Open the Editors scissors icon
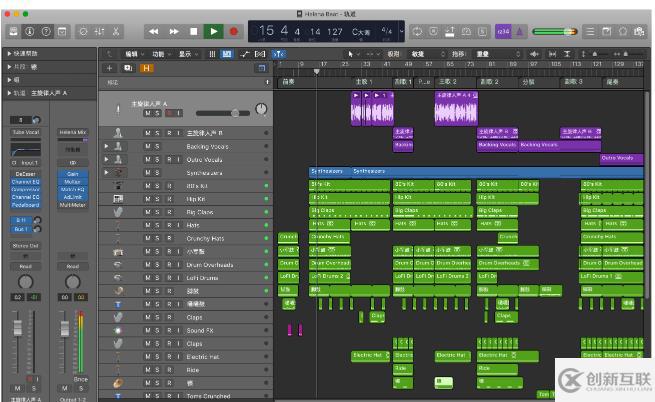Image resolution: width=655 pixels, height=402 pixels. pyautogui.click(x=116, y=32)
